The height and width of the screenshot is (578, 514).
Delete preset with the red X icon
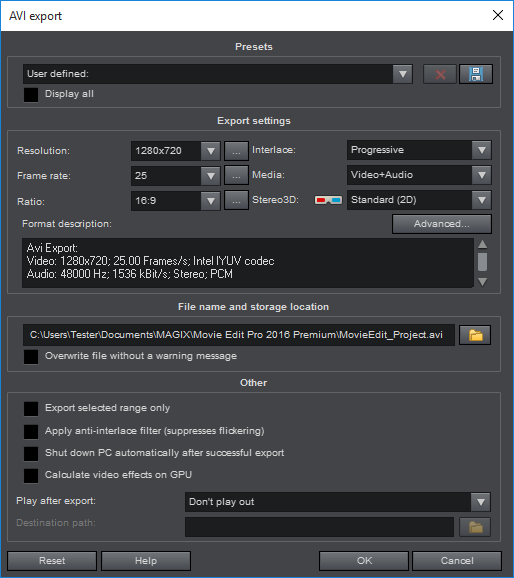point(440,74)
